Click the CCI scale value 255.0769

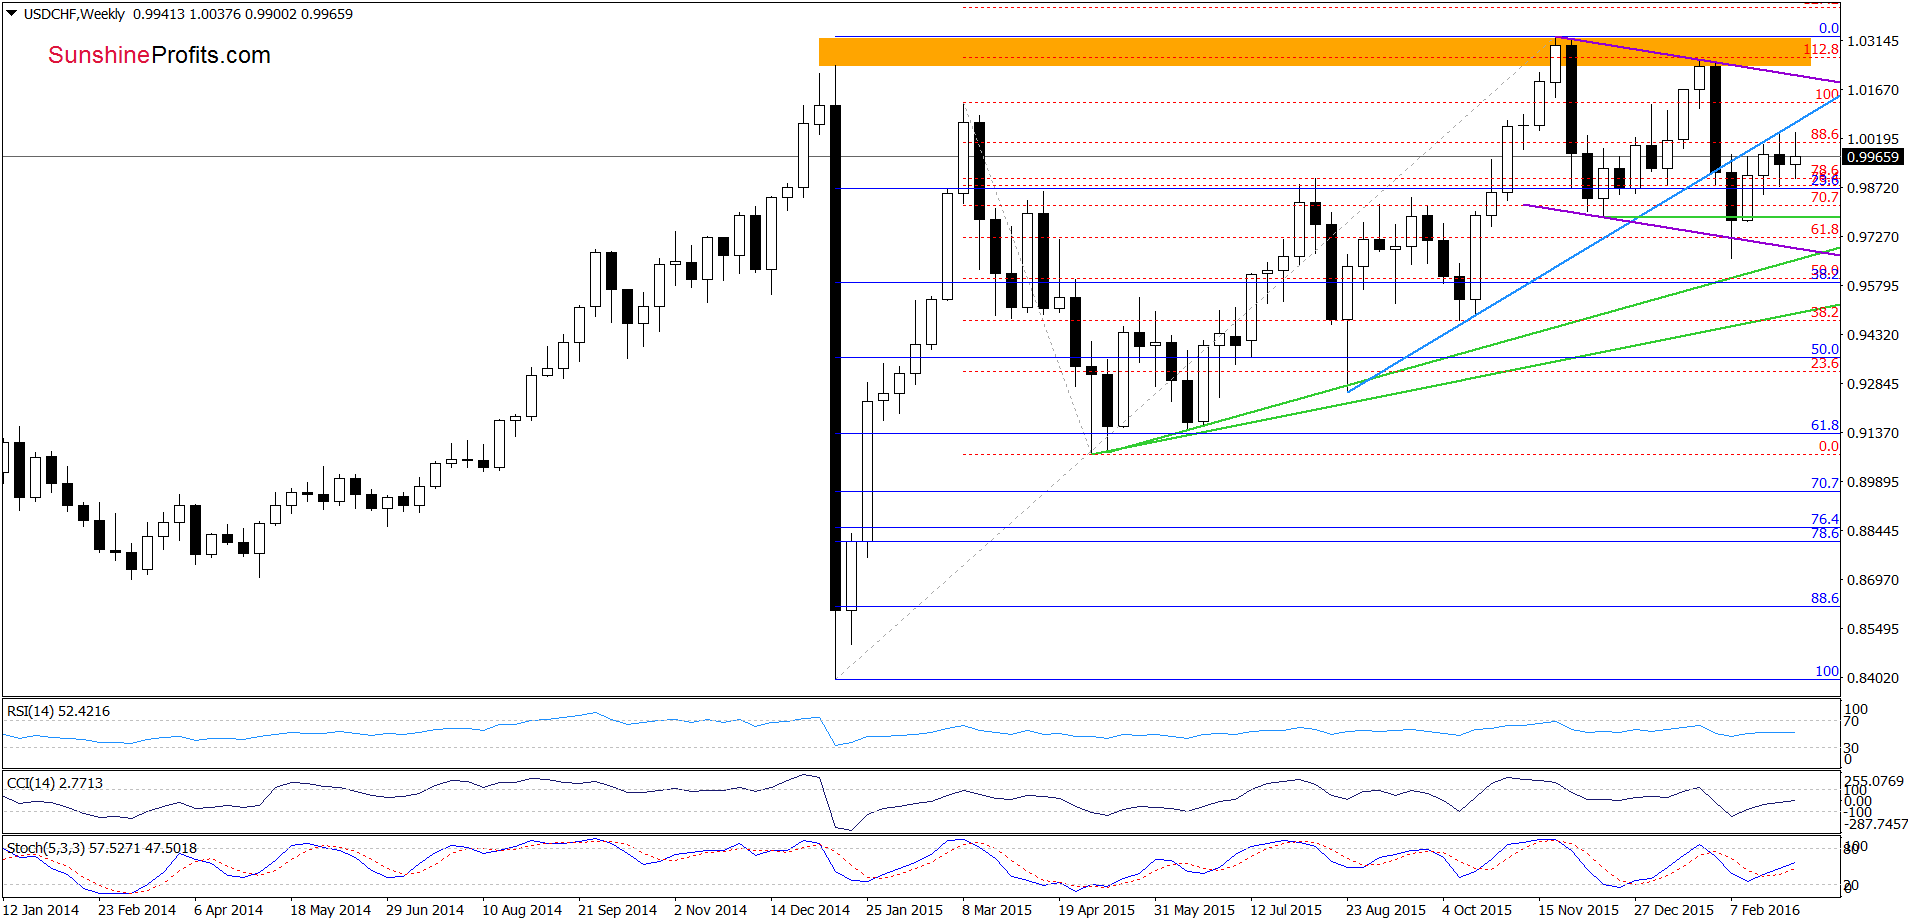coord(1875,781)
